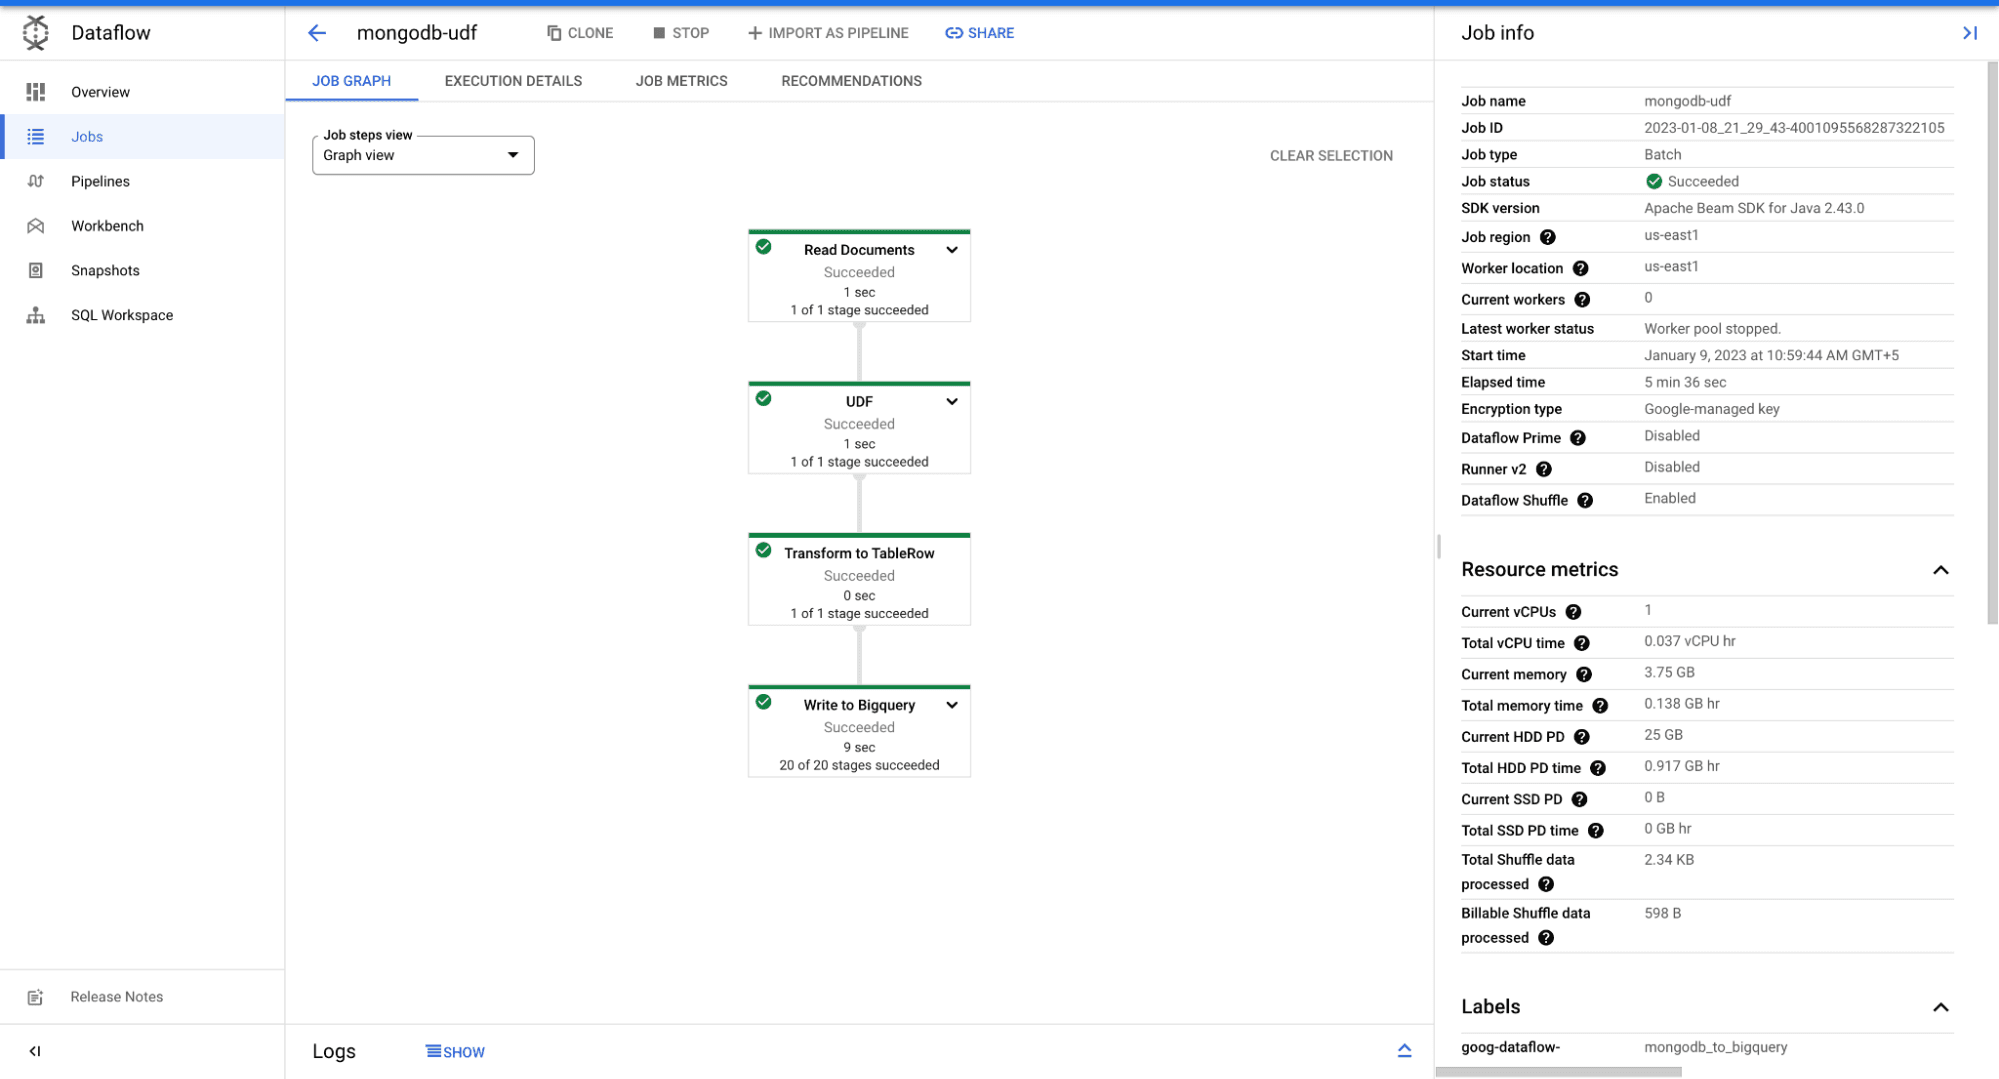Show the Logs panel
The width and height of the screenshot is (1999, 1079).
tap(455, 1052)
